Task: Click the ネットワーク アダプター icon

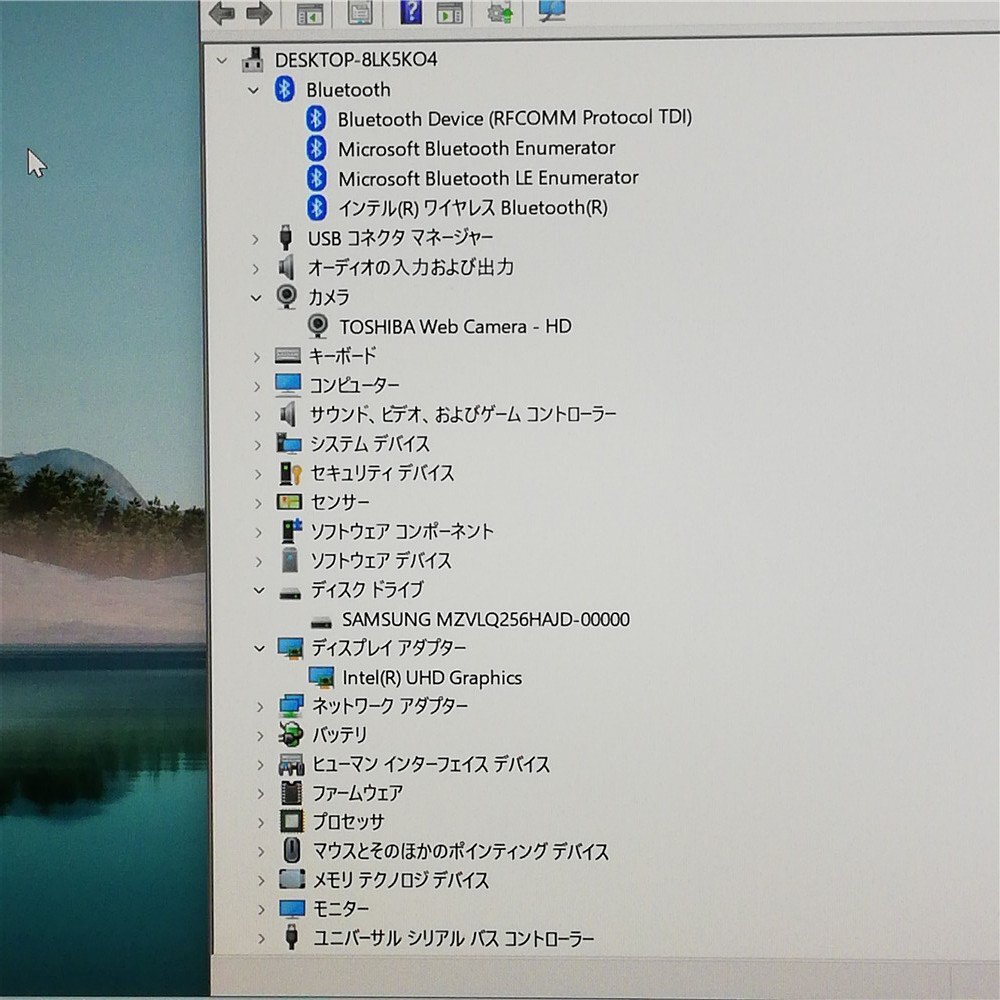Action: tap(291, 706)
